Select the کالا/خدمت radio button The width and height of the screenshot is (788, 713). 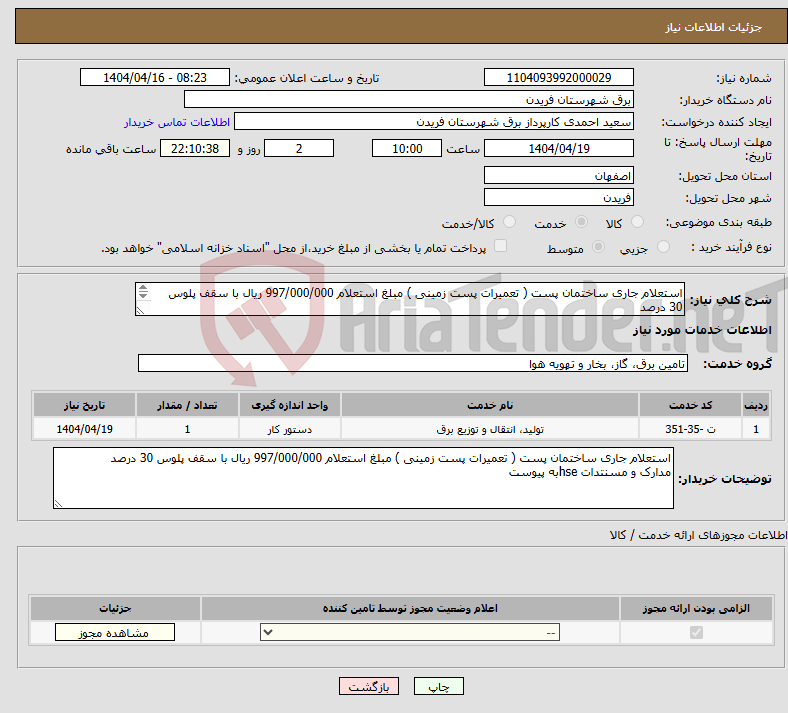click(510, 222)
